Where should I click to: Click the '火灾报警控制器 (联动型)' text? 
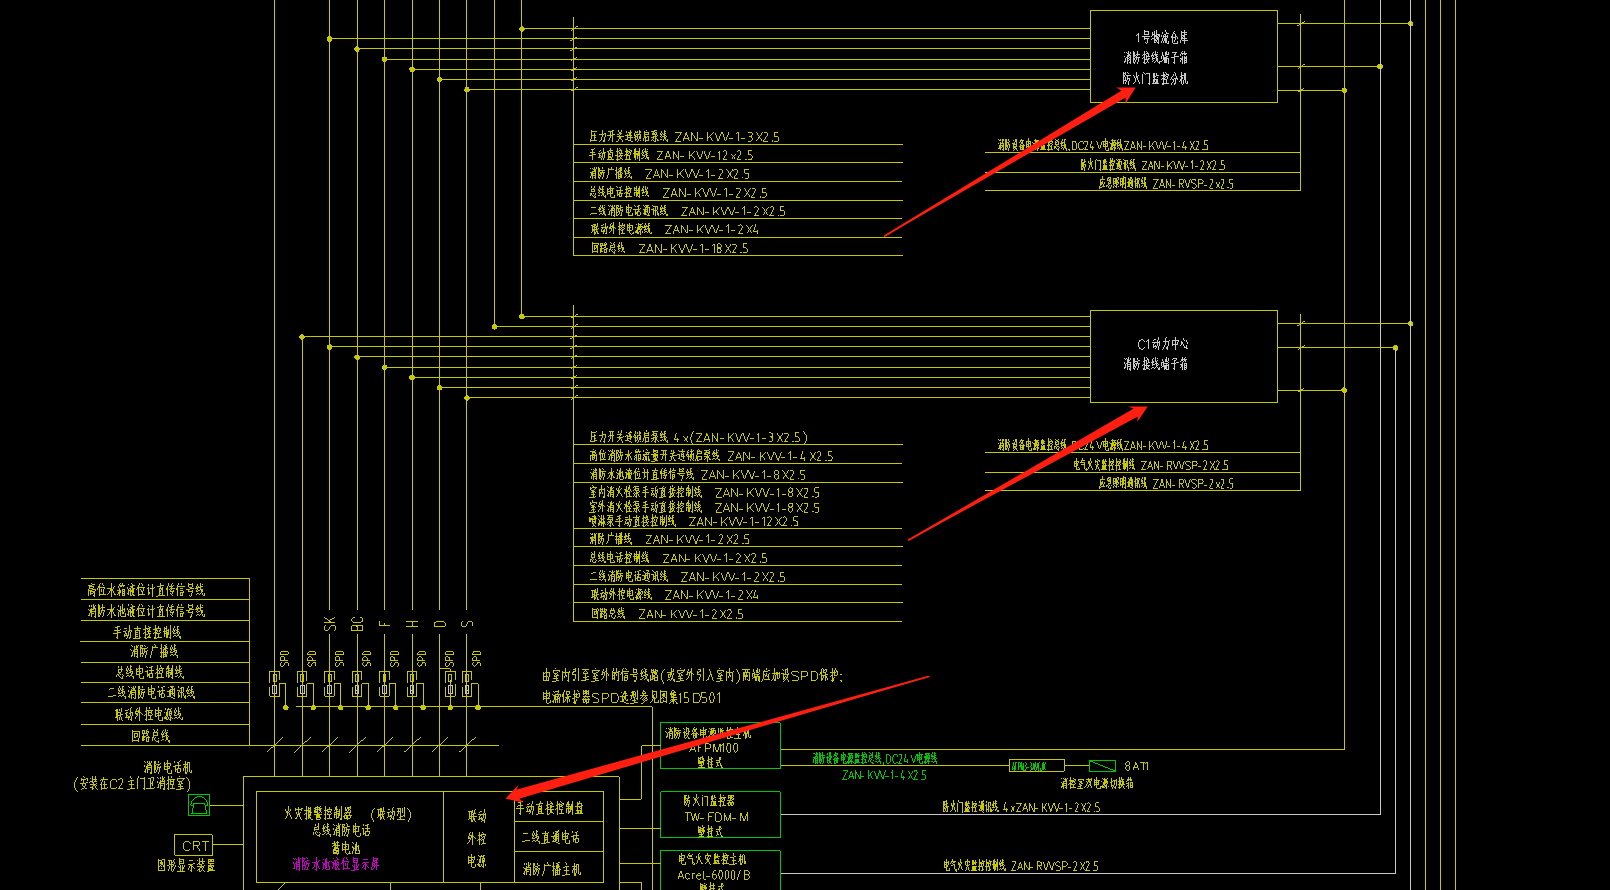(x=348, y=814)
